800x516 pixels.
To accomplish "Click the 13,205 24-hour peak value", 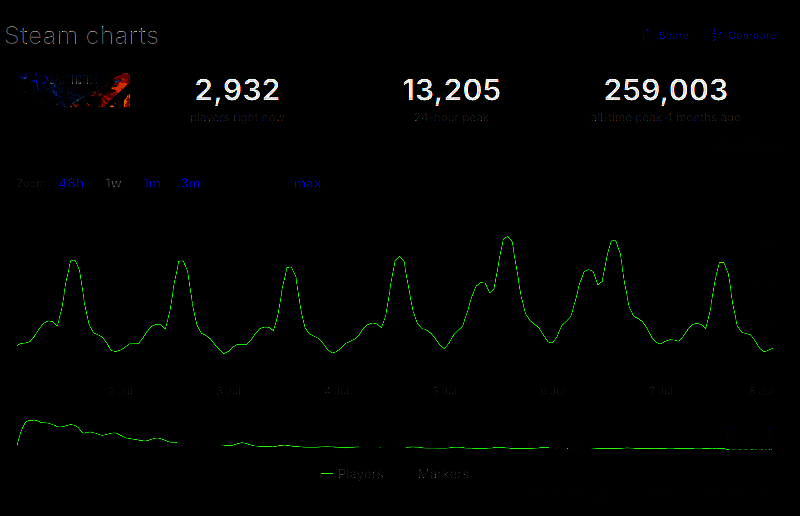I will coord(451,91).
